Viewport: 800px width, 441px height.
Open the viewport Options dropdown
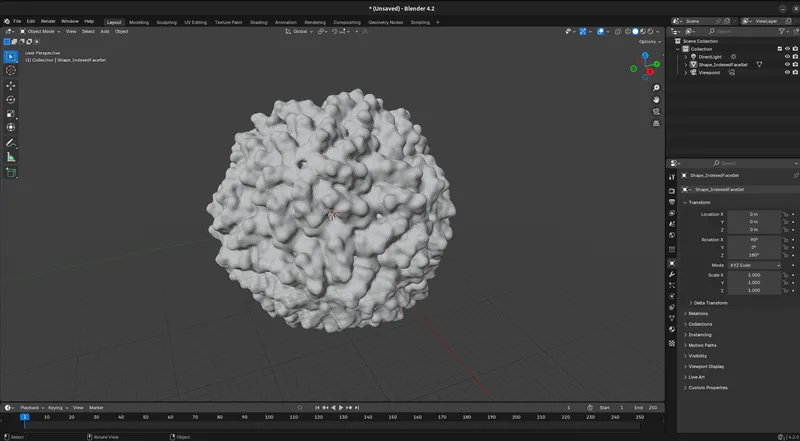coord(649,42)
